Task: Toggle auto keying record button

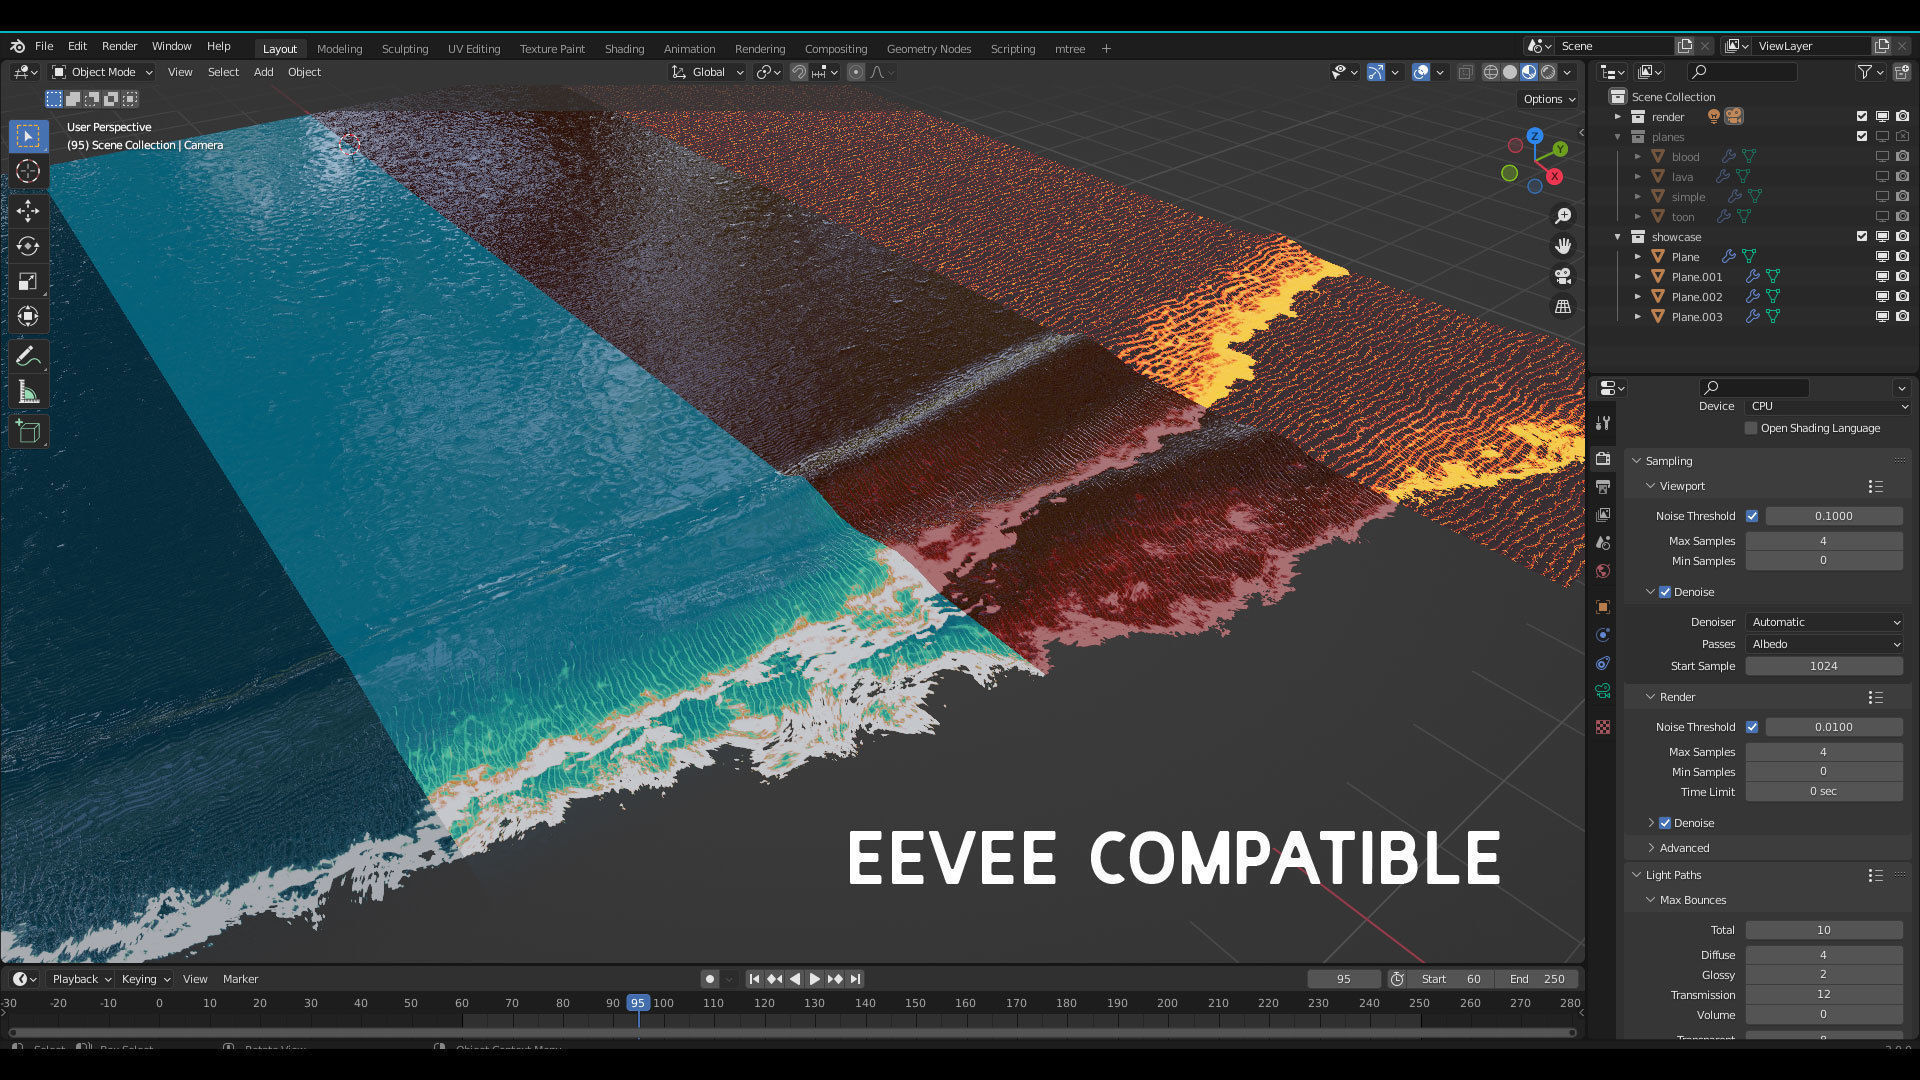Action: 710,979
